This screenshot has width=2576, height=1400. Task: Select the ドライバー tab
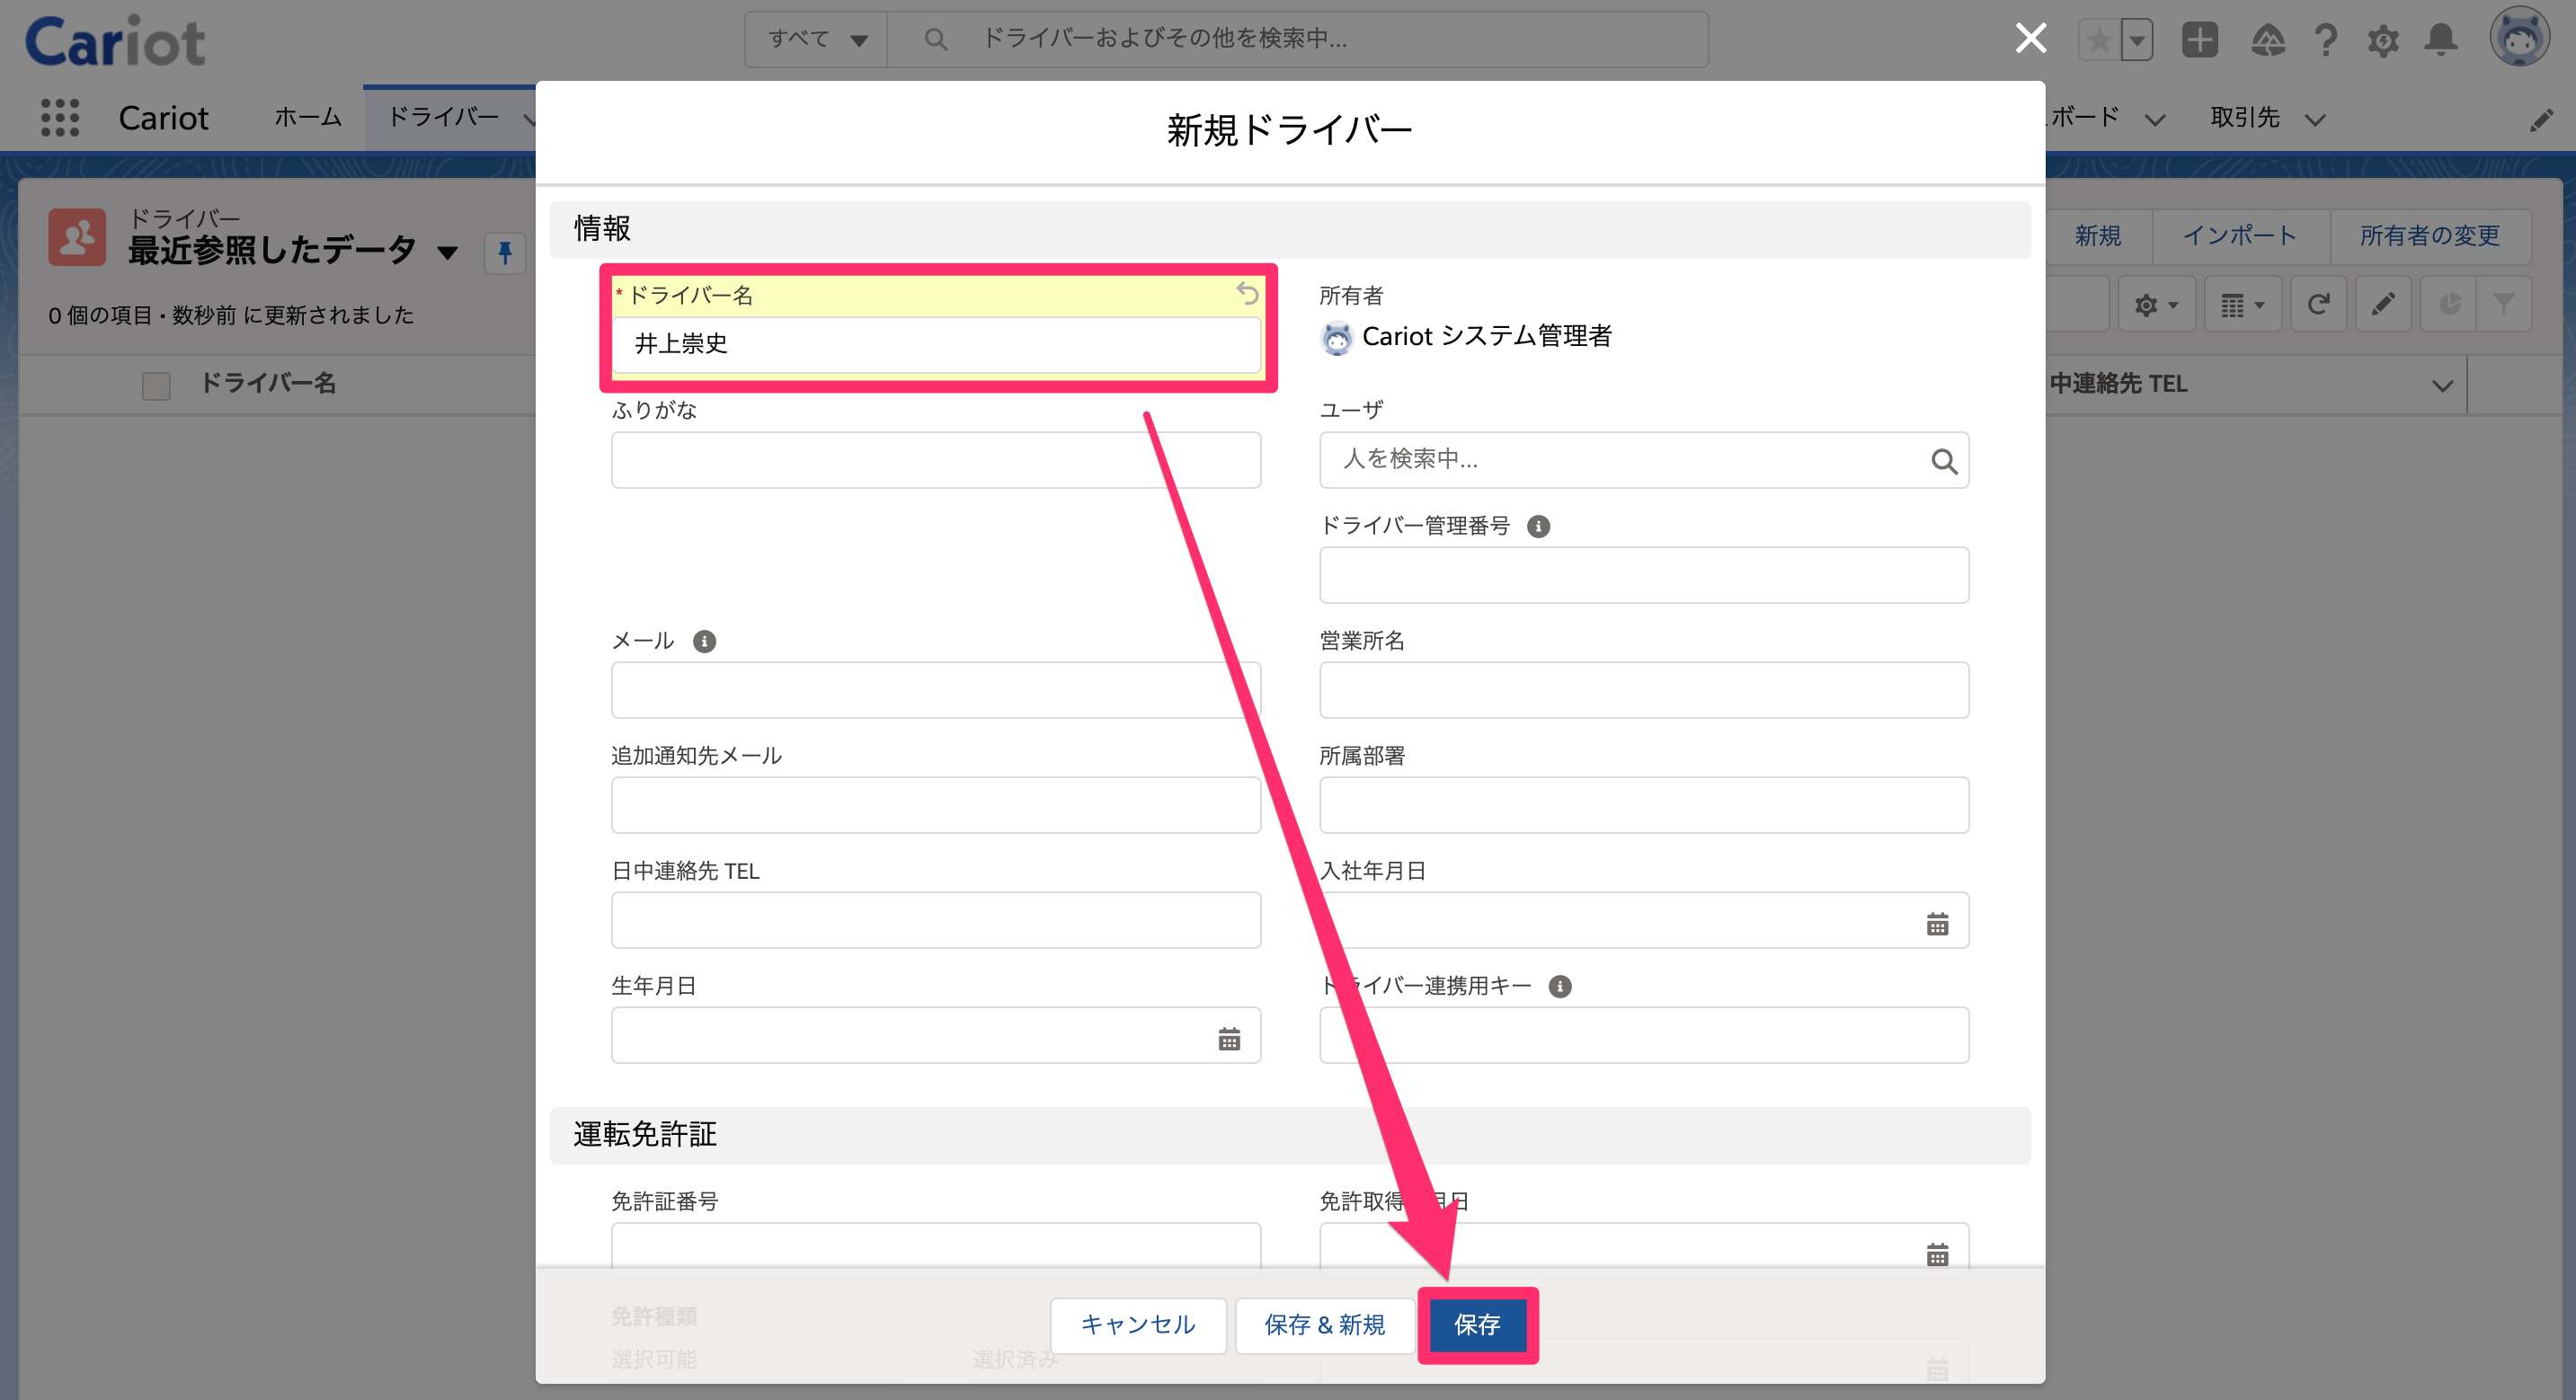point(443,118)
